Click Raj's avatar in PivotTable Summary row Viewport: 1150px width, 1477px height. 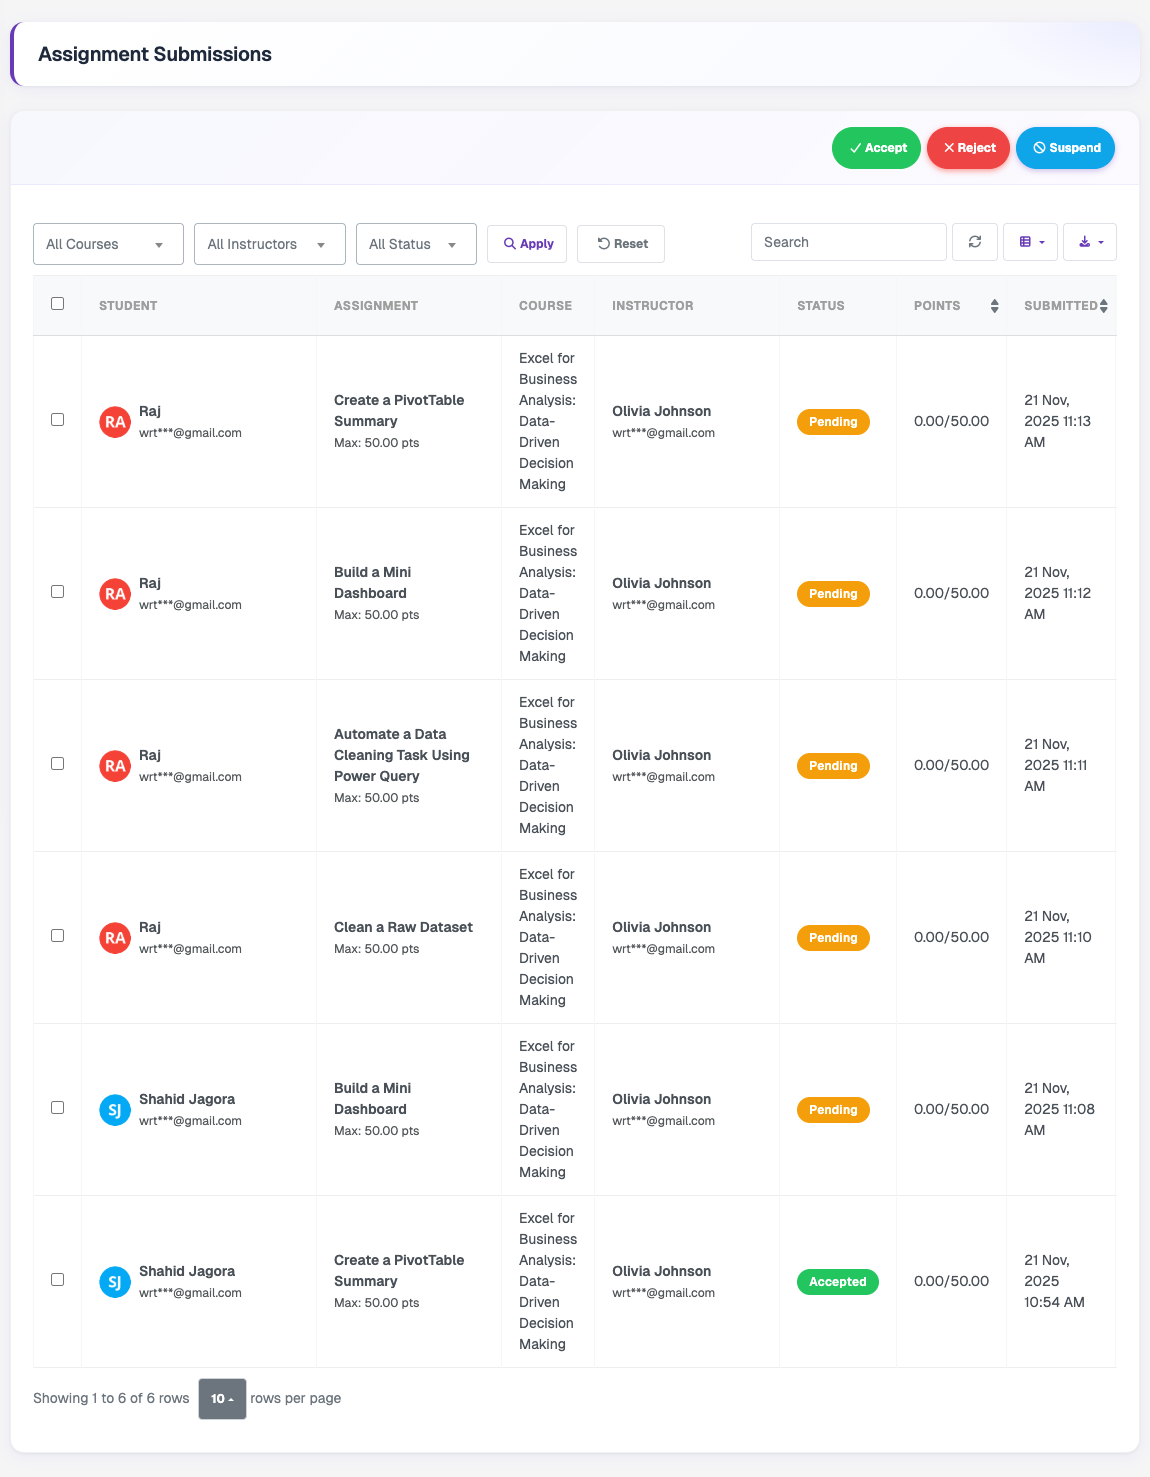pyautogui.click(x=115, y=422)
